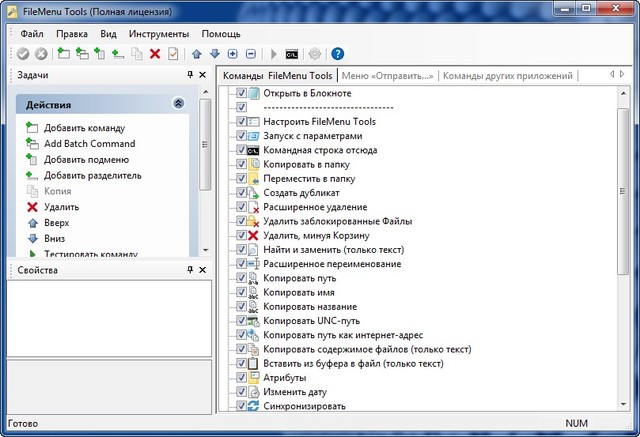Viewport: 640px width, 437px height.
Task: Collapse the 'Действия' section chevron
Action: coord(178,103)
